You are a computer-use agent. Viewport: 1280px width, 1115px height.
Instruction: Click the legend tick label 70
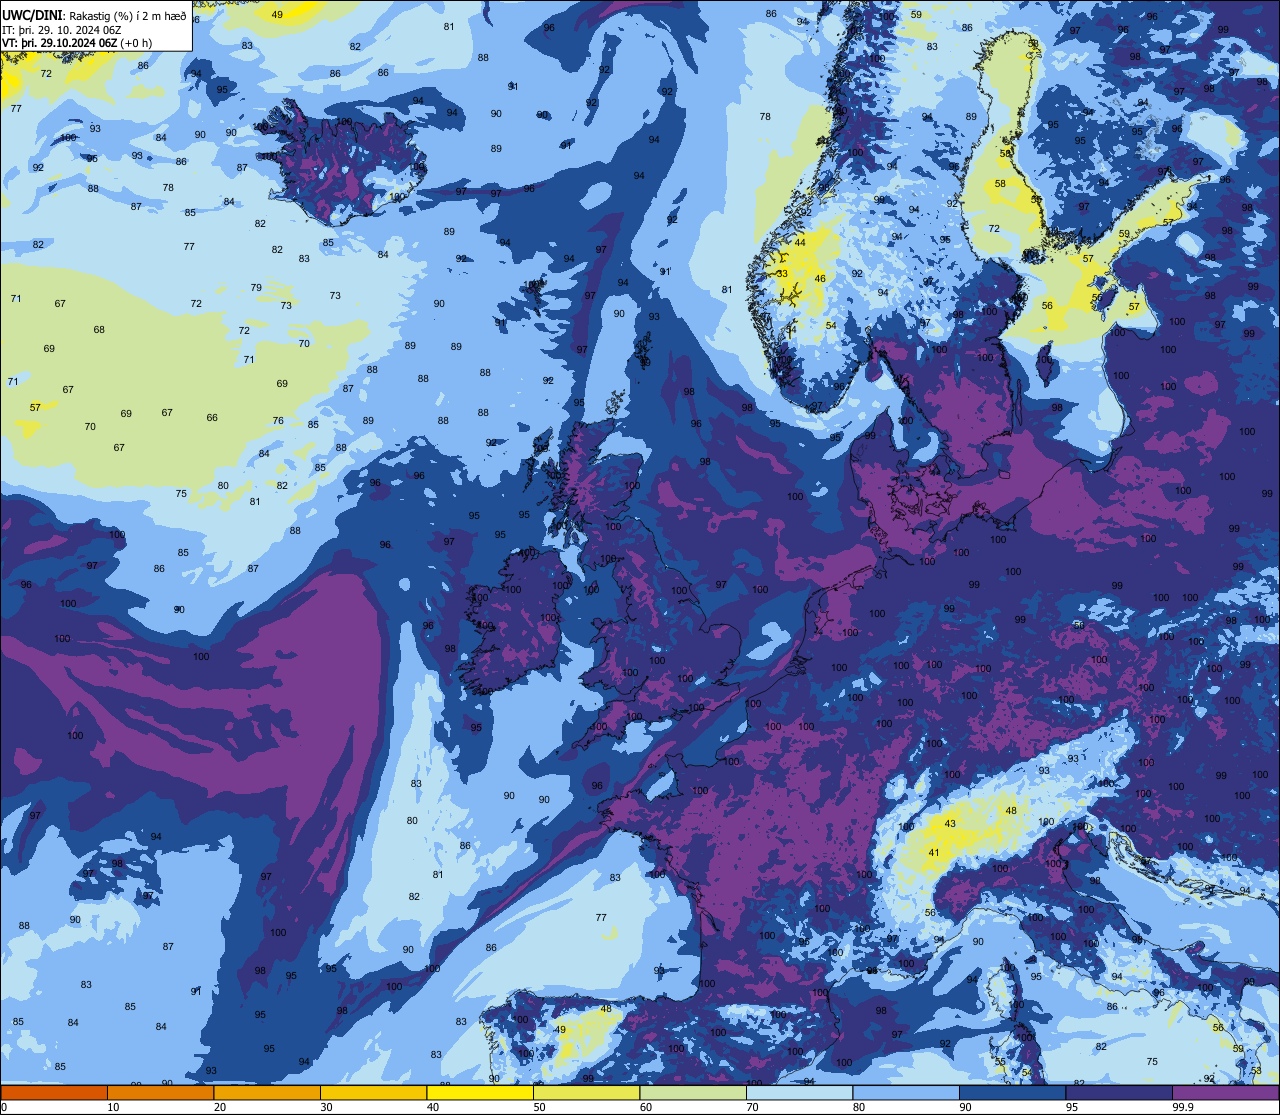click(752, 1107)
